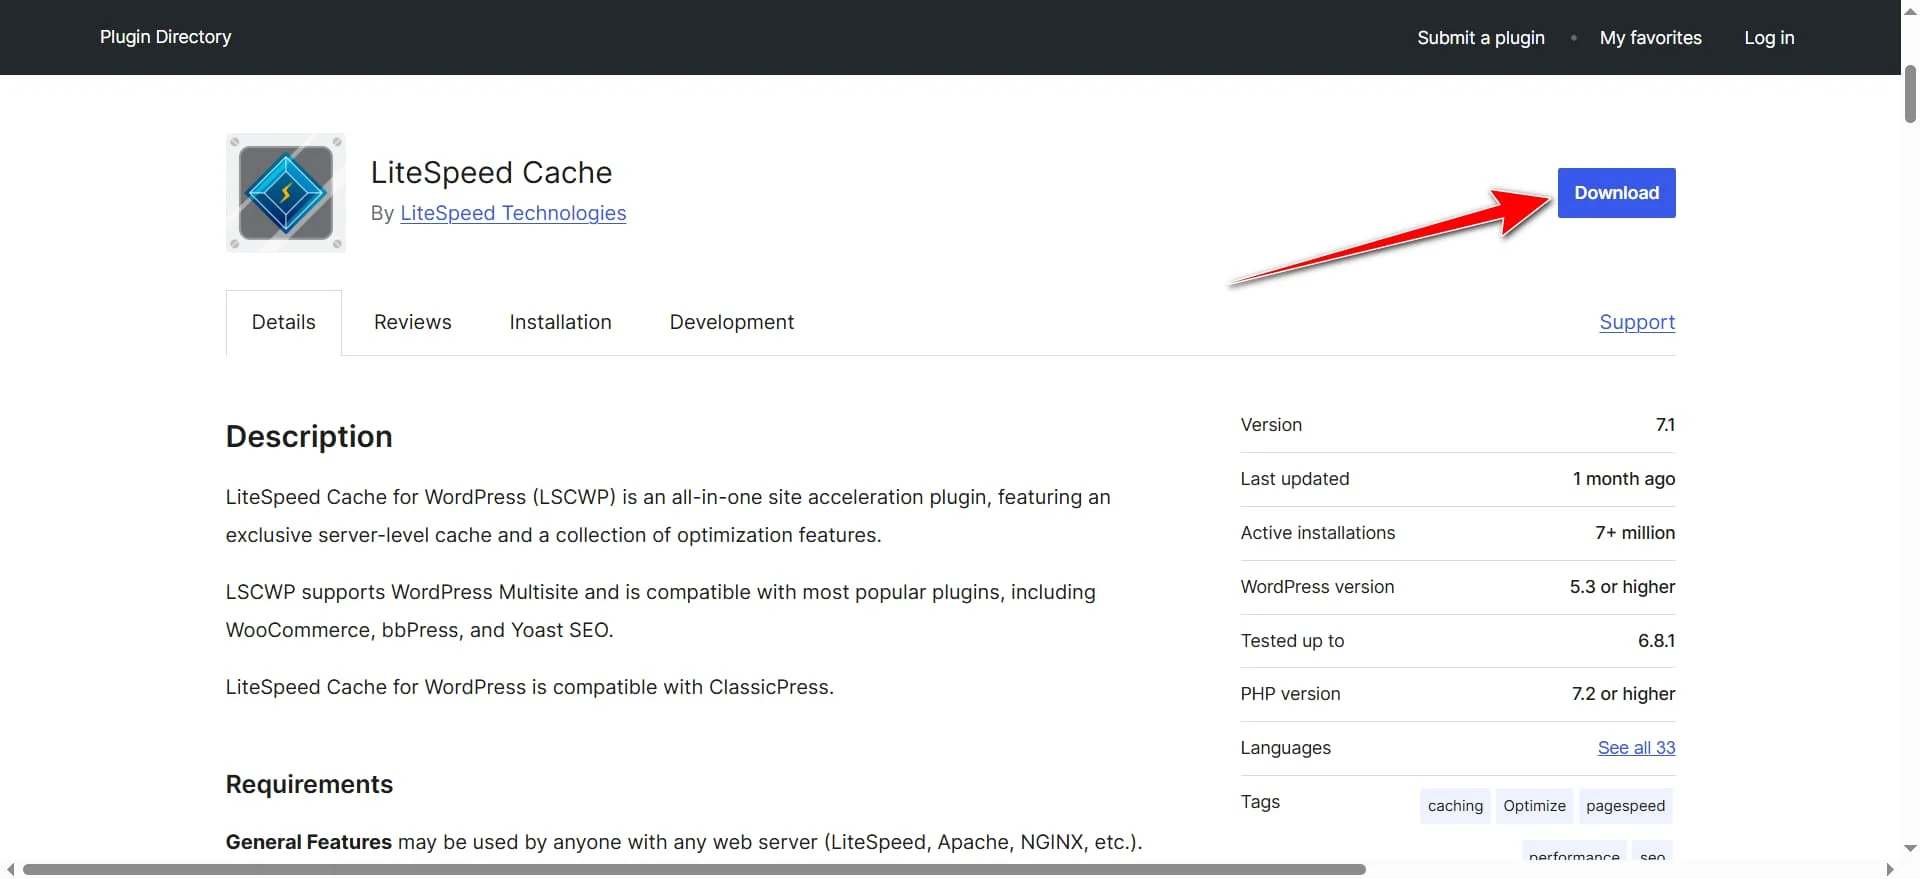The width and height of the screenshot is (1920, 879).
Task: Select the Optimize tag
Action: (x=1534, y=806)
